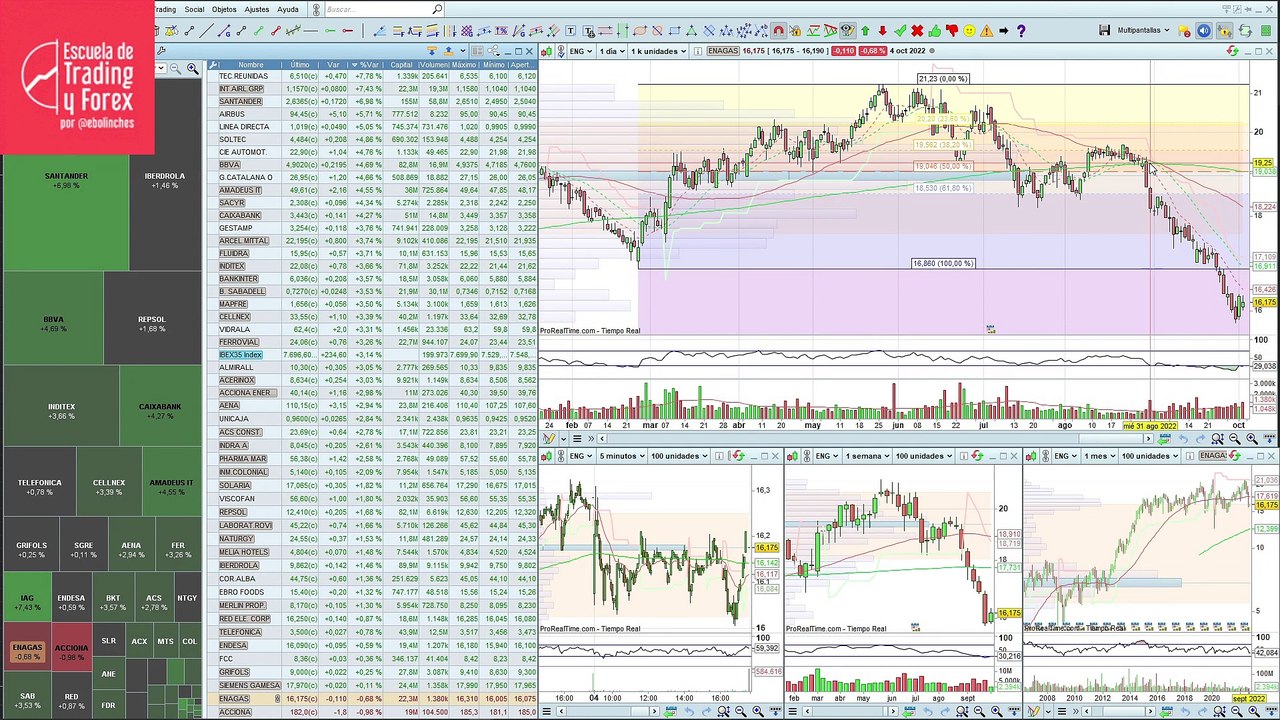Select the red X drawing object
1280x720 pixels.
tap(917, 31)
